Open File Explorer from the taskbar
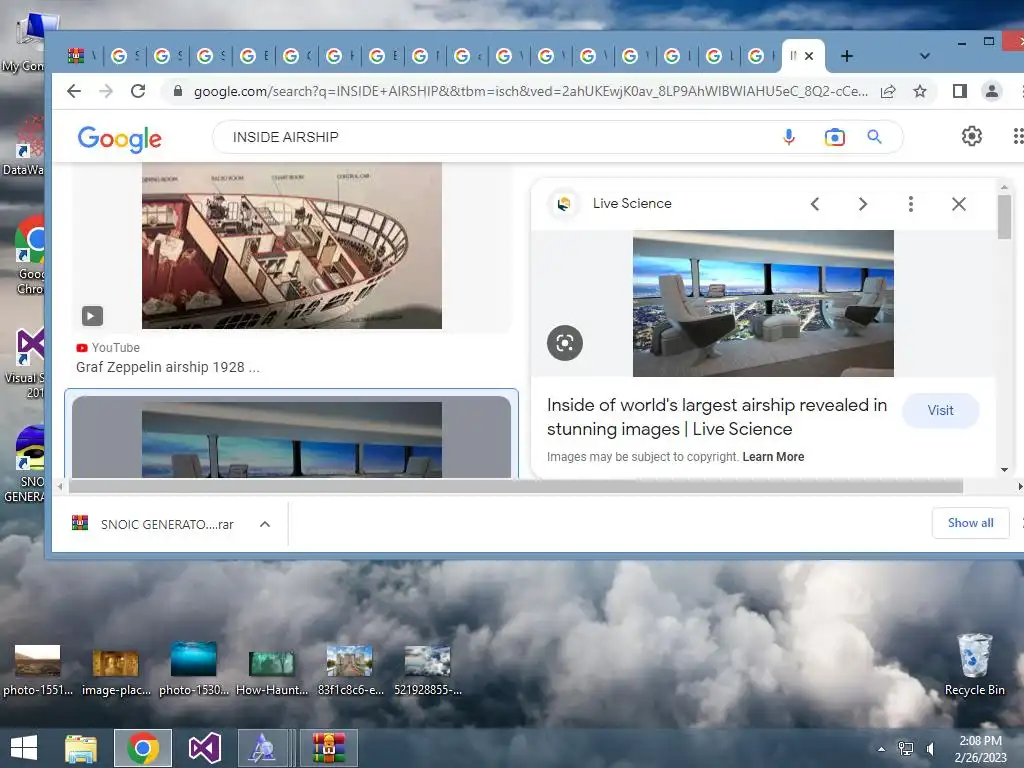 pos(81,748)
